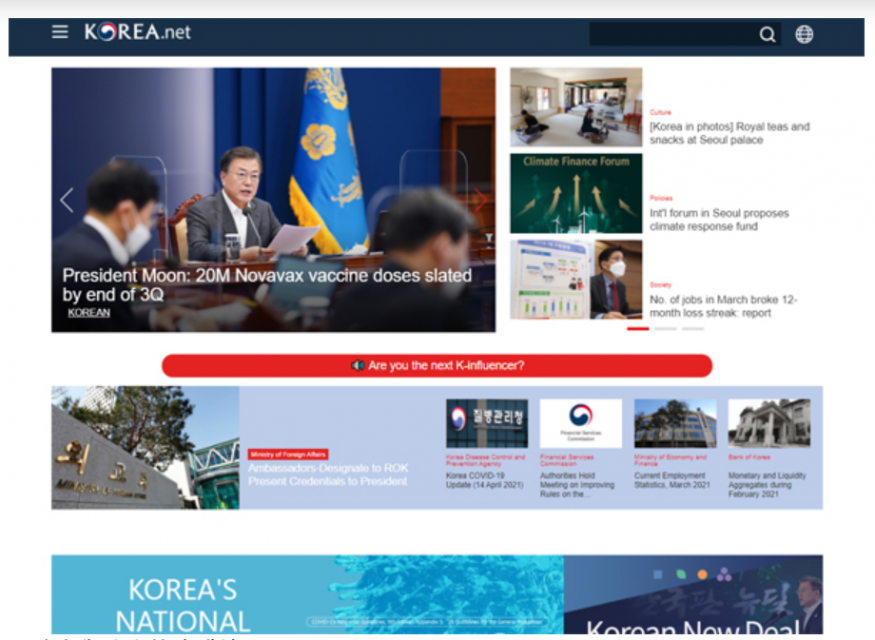Click the Ministry of Foreign Affairs tag
The image size is (875, 640).
[x=288, y=454]
